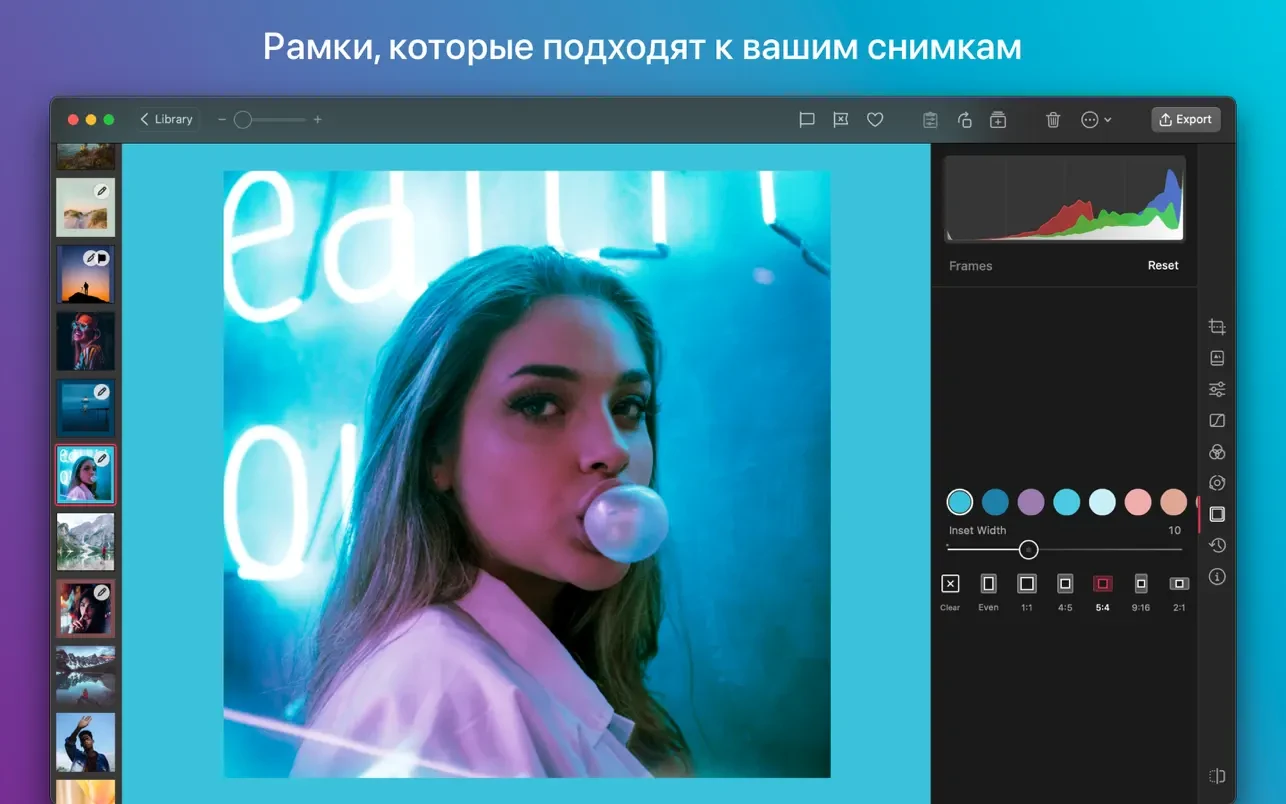Image resolution: width=1286 pixels, height=804 pixels.
Task: Open the sunset silhouette thumbnail
Action: coord(86,274)
